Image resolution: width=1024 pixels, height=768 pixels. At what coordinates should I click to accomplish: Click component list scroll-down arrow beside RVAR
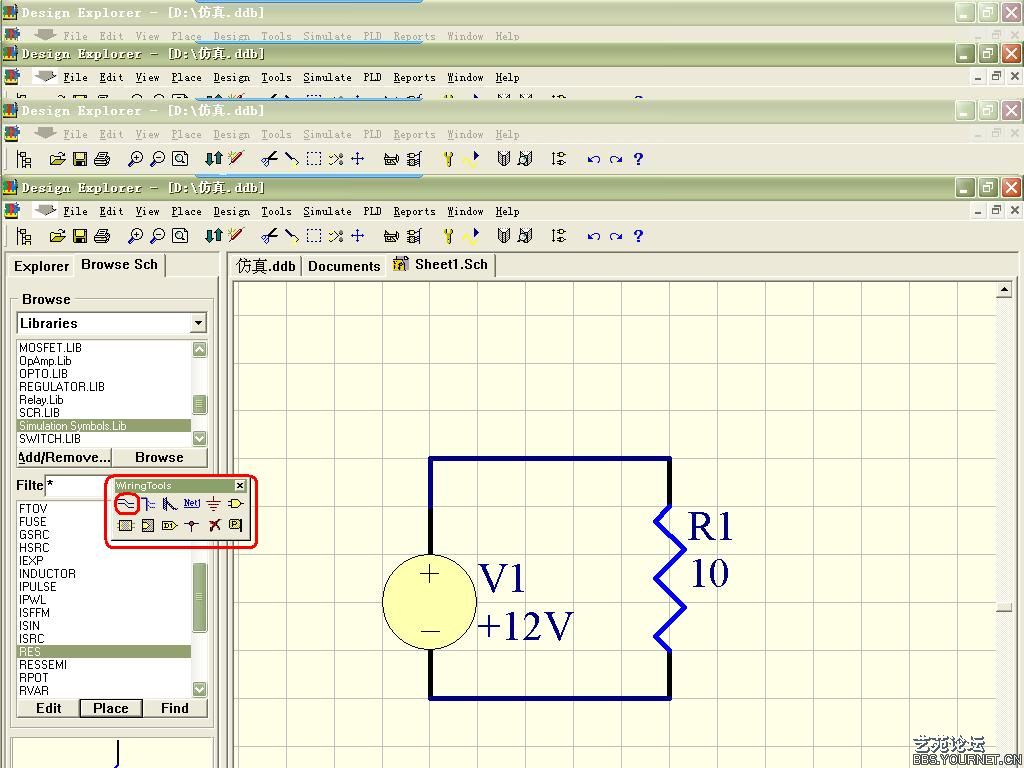pyautogui.click(x=200, y=689)
